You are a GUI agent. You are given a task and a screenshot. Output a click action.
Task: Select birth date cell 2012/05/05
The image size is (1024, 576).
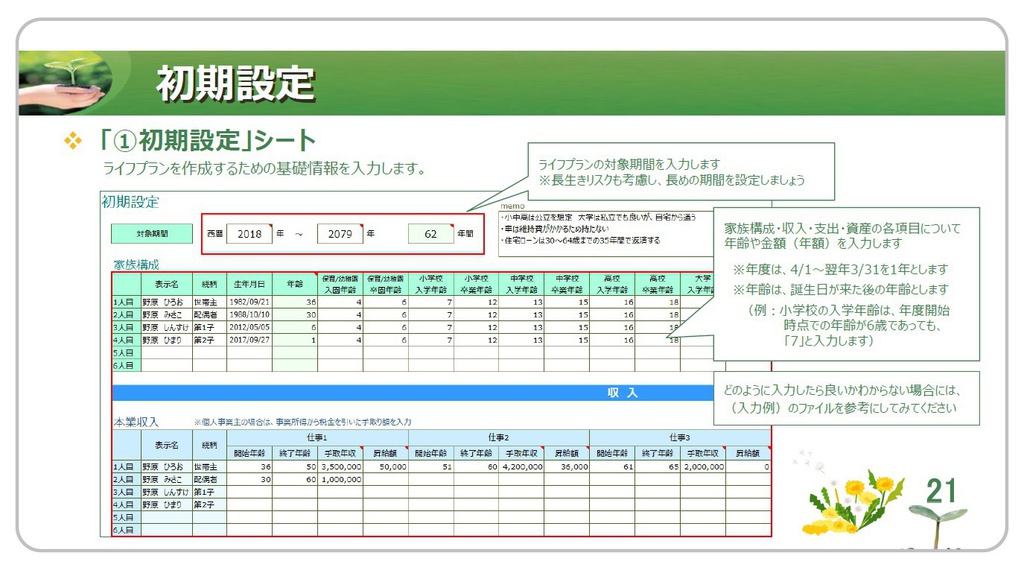click(249, 327)
